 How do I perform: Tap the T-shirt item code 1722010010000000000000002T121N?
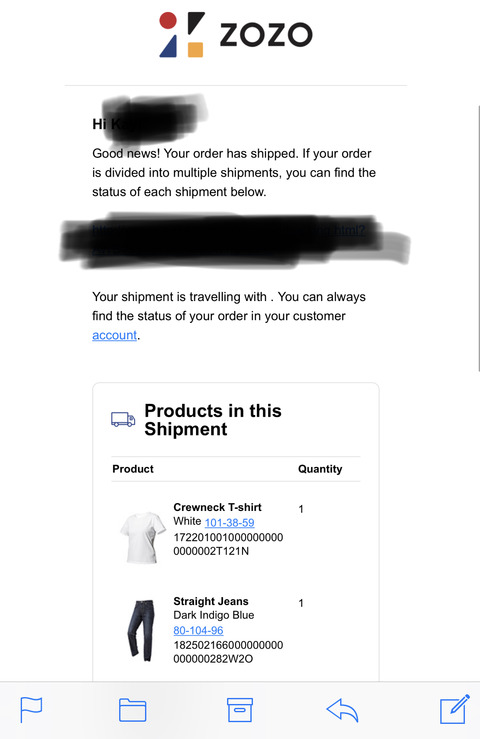click(x=228, y=544)
